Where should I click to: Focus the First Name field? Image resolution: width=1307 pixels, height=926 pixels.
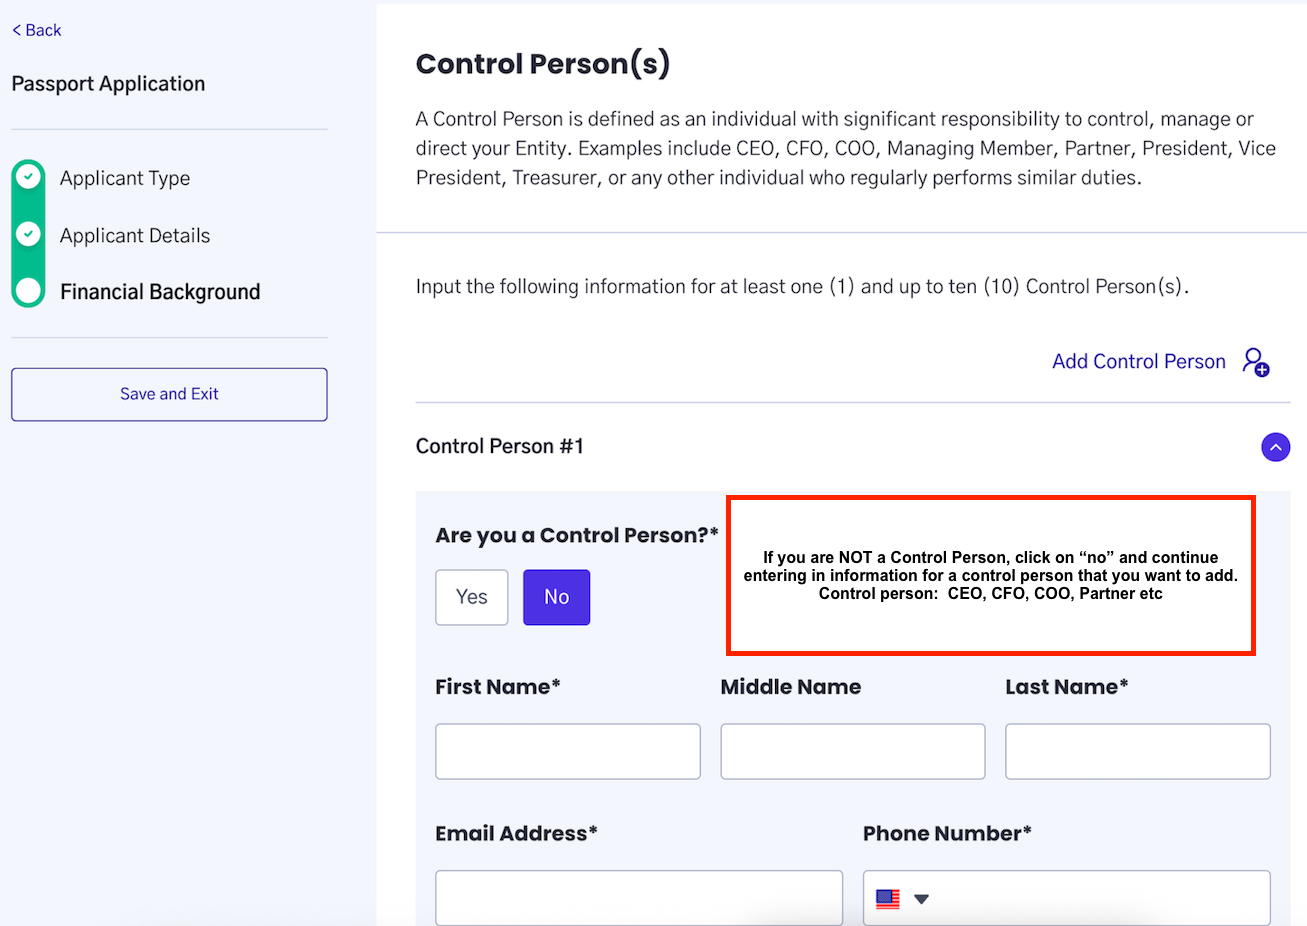(x=568, y=751)
